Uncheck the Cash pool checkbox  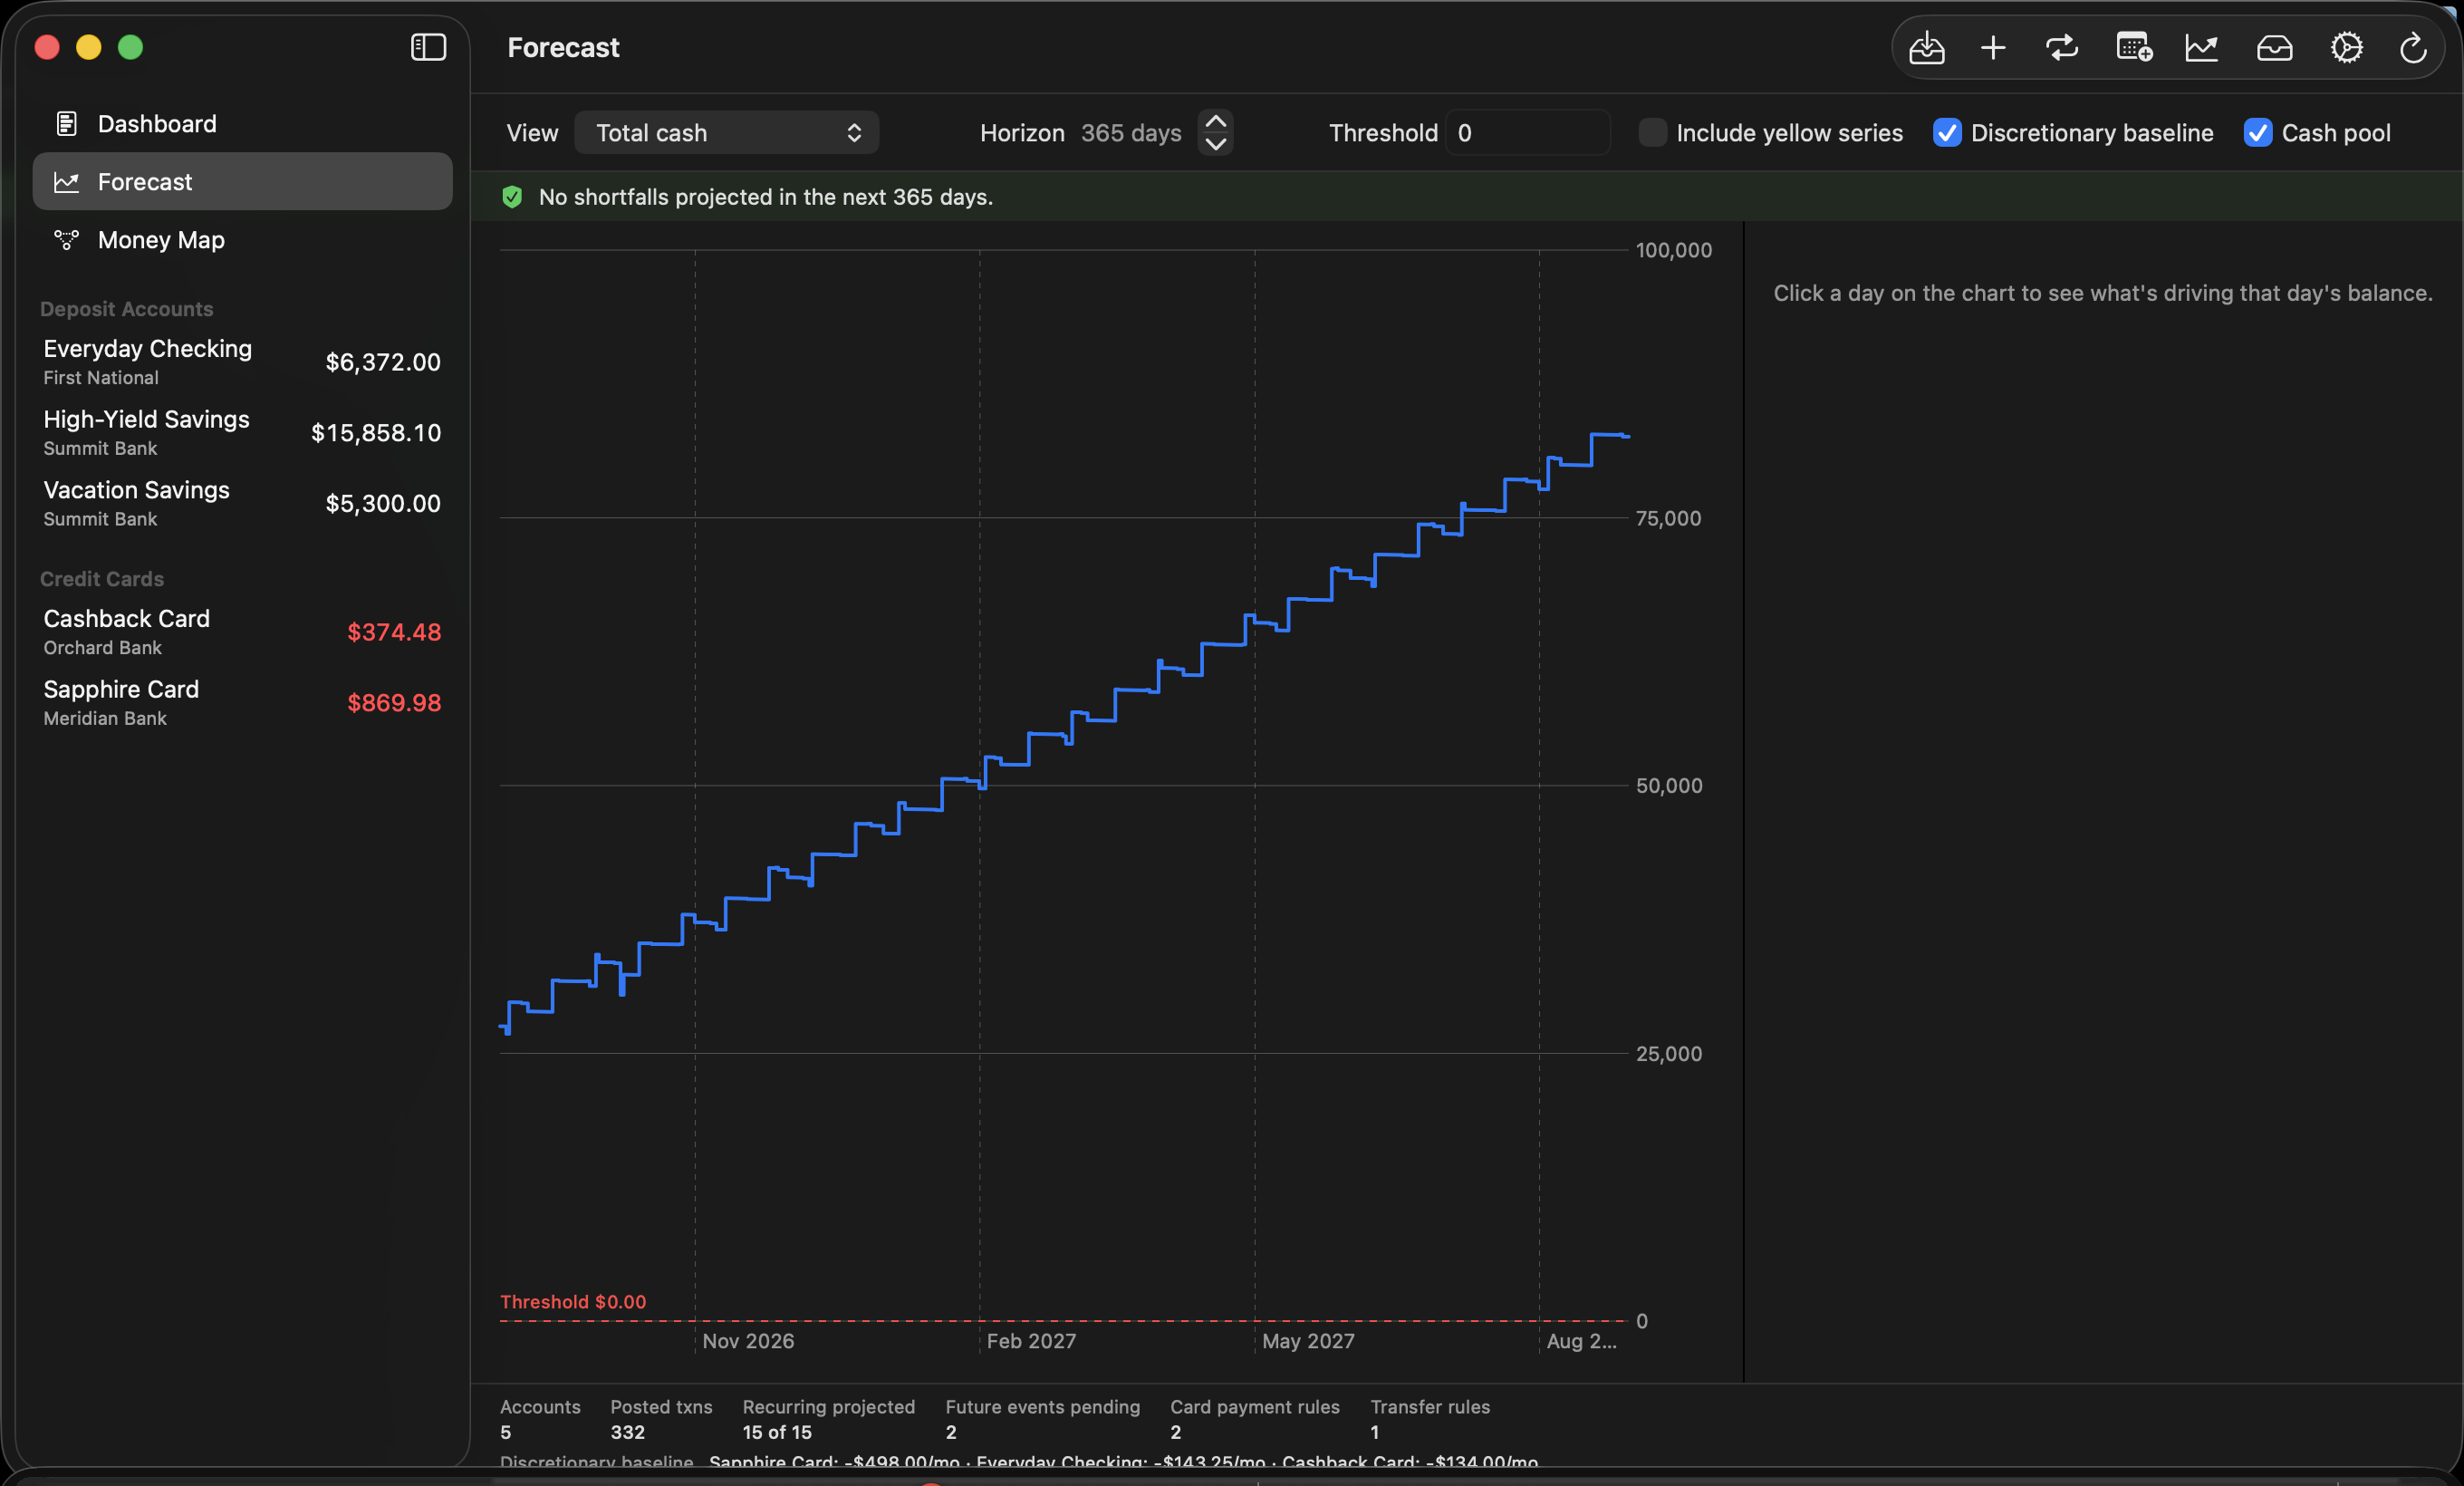(x=2257, y=133)
